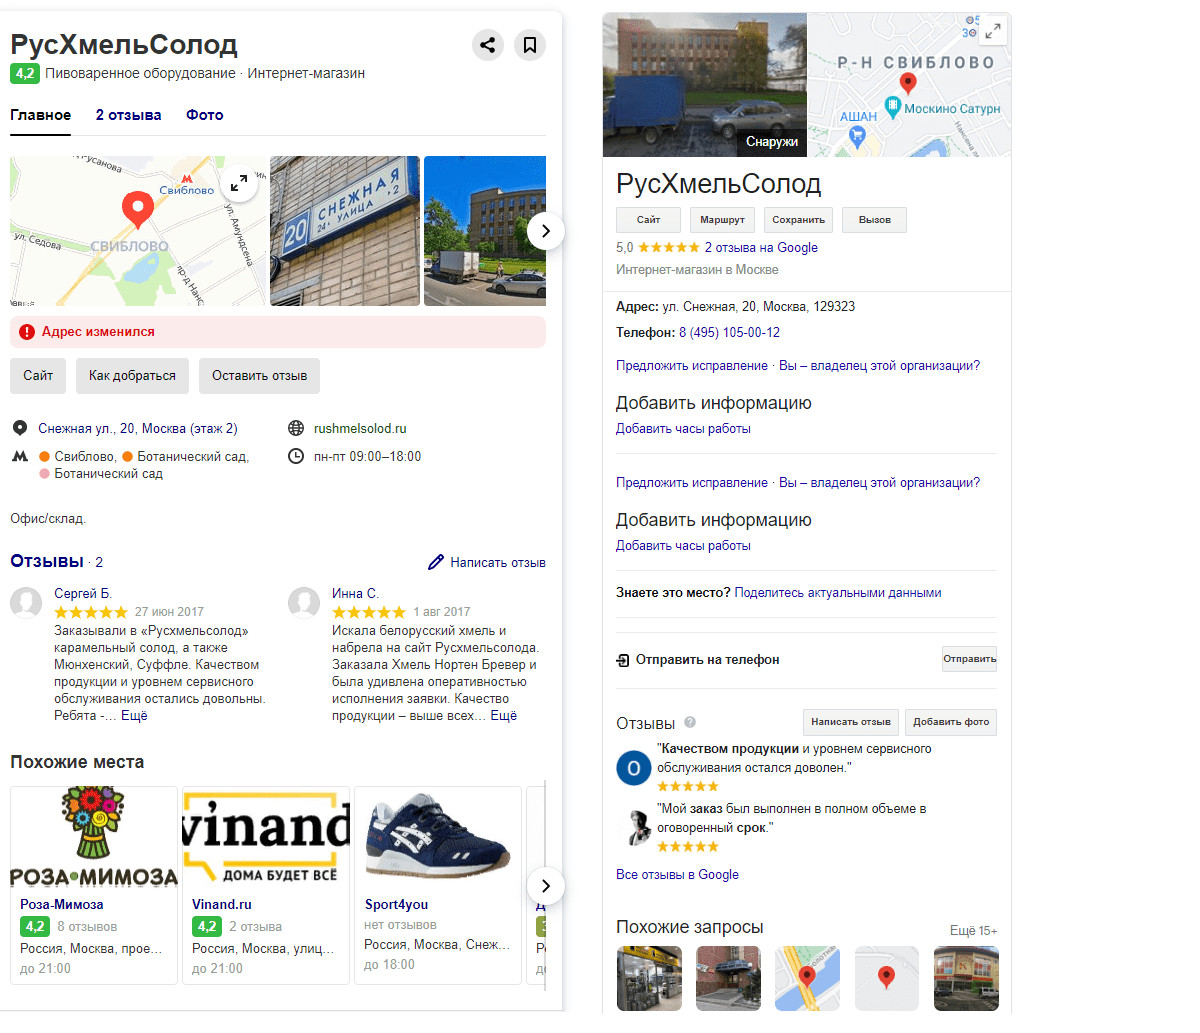The height and width of the screenshot is (1033, 1200).
Task: Click the Отправить button
Action: pyautogui.click(x=970, y=659)
